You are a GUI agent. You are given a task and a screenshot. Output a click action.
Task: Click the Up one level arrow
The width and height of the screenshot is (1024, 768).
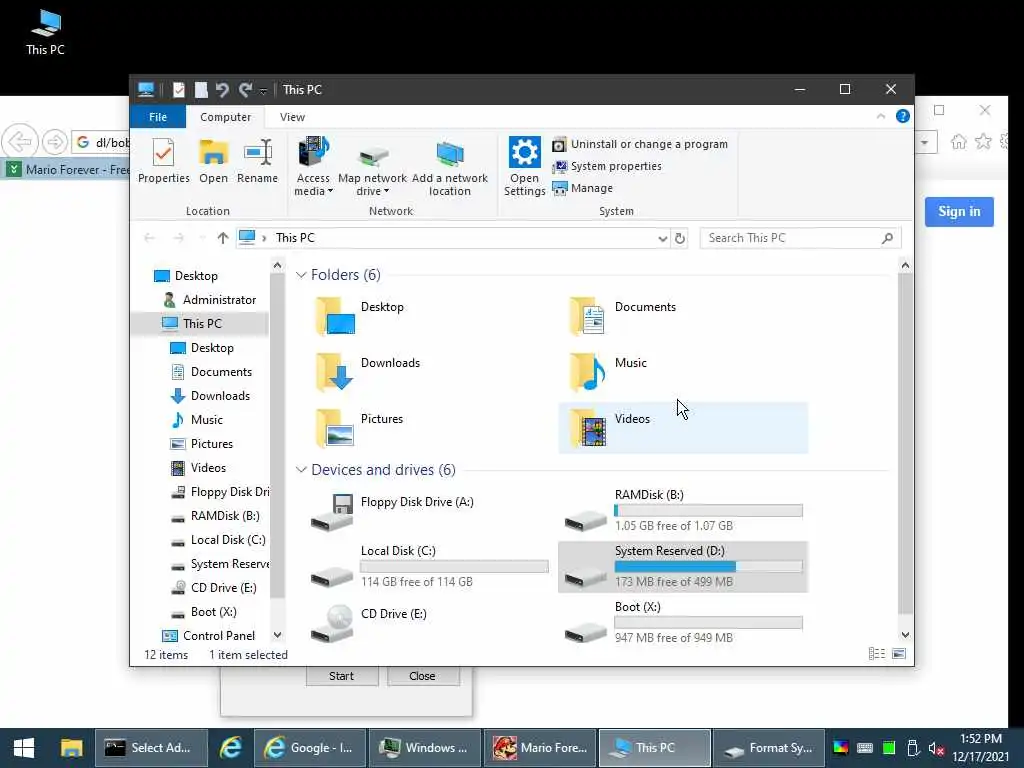coord(223,238)
